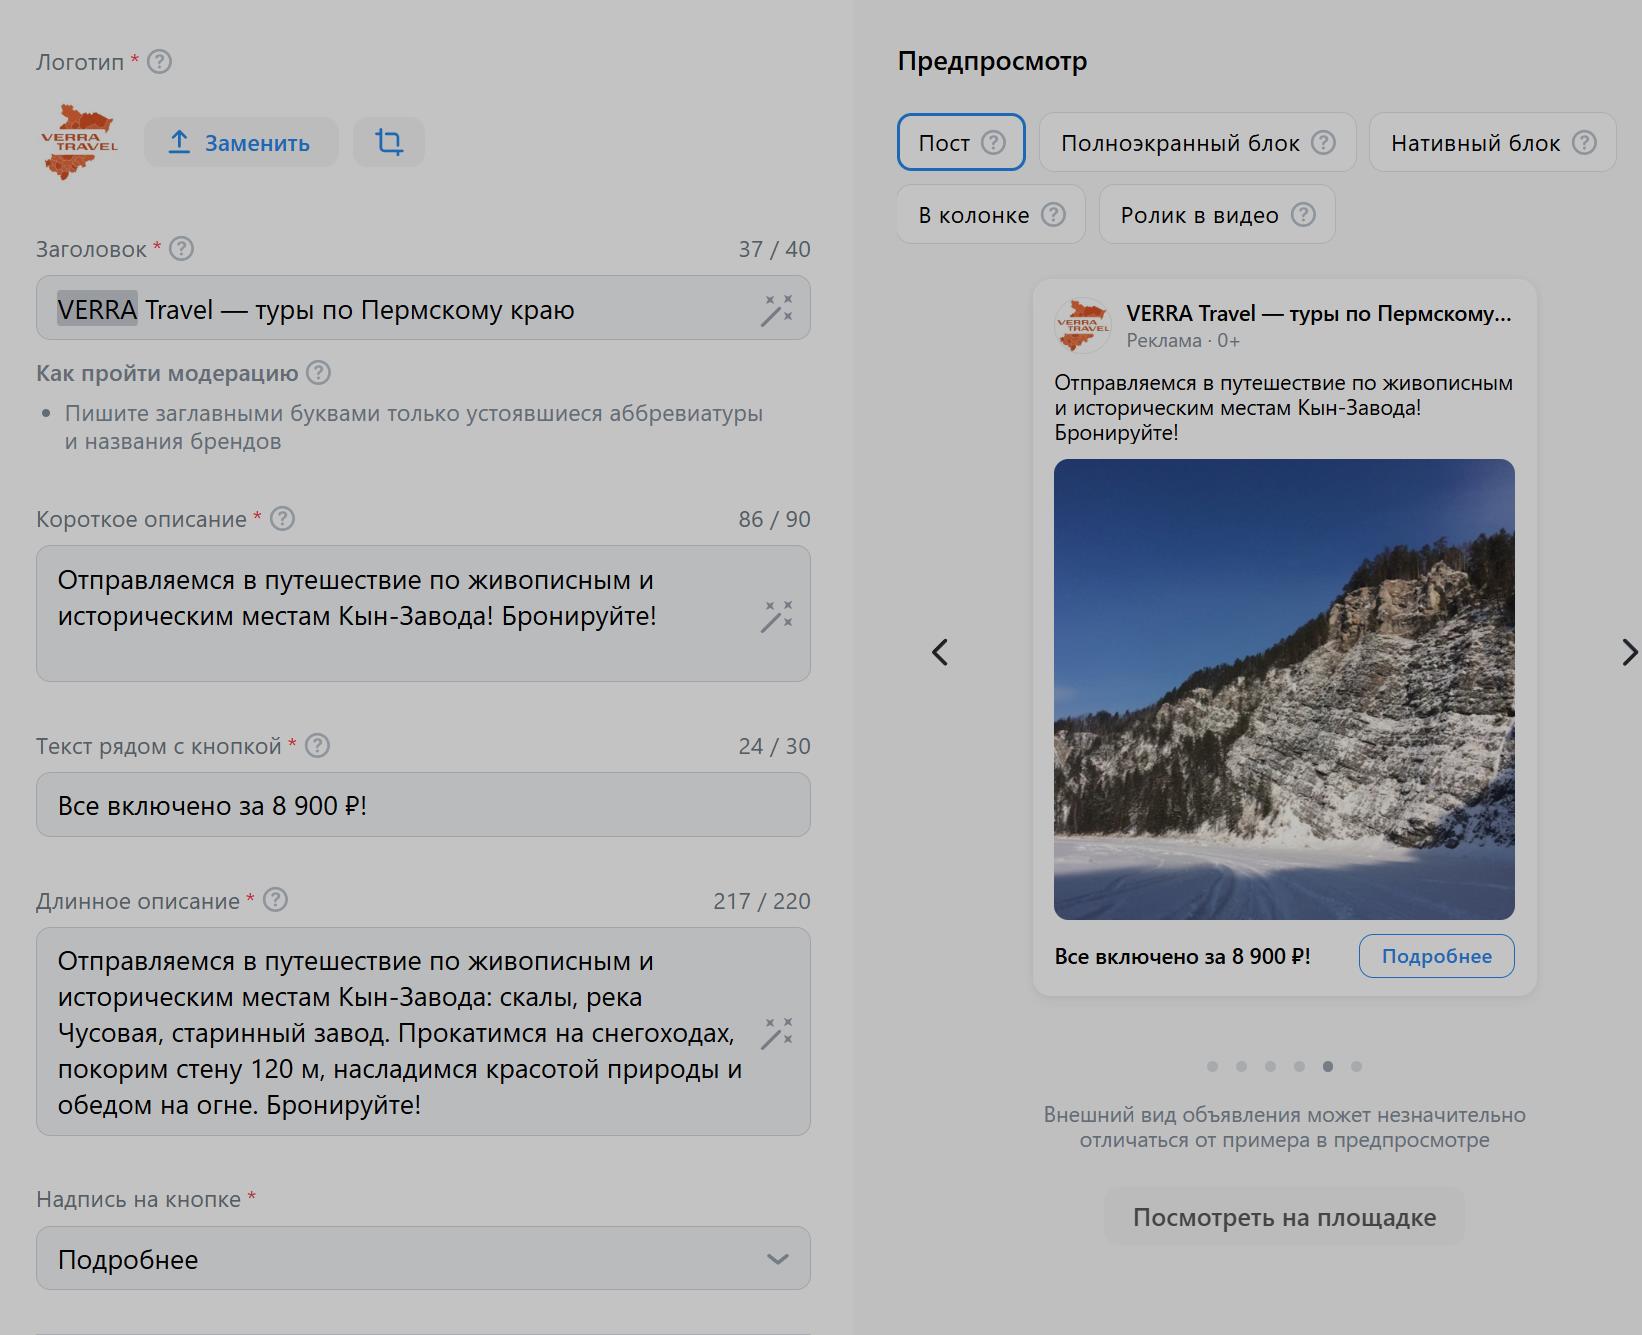
Task: Click the Все включено за 8 900 ₽ input
Action: tap(423, 805)
